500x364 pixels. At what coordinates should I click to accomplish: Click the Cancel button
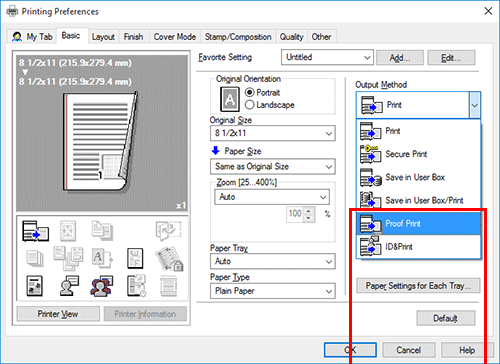tap(409, 350)
